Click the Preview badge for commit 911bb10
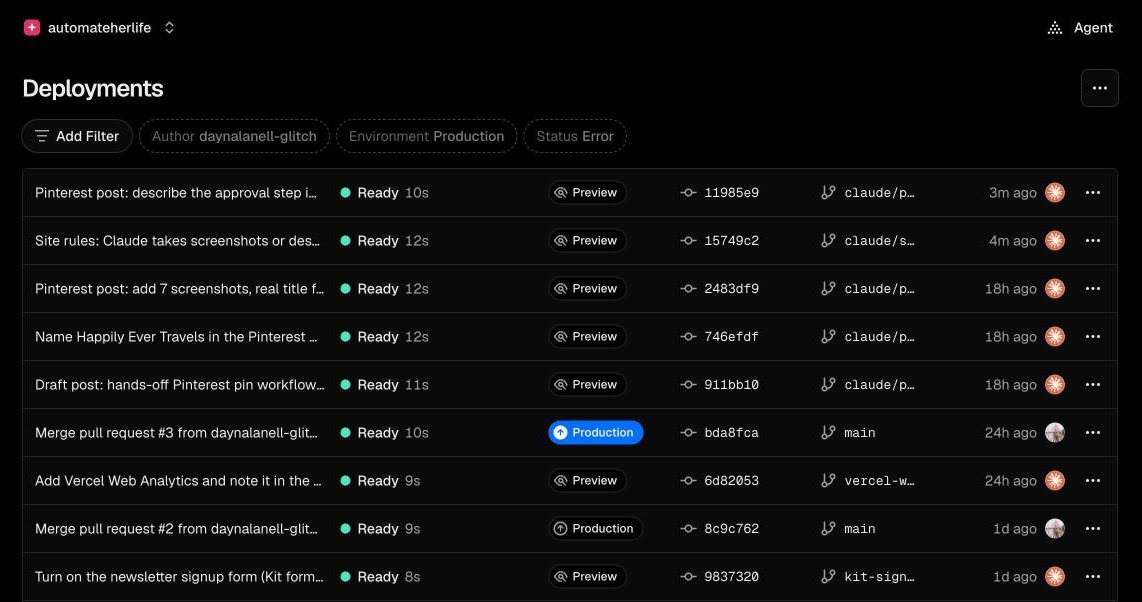 point(587,385)
